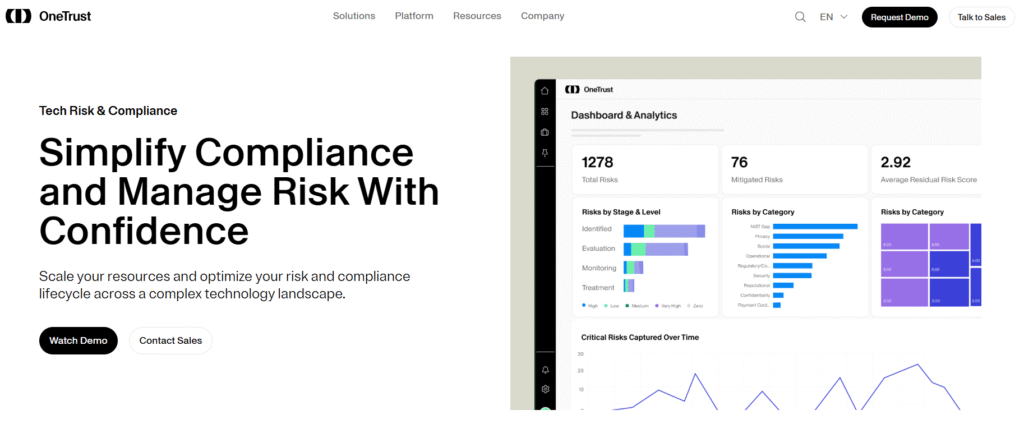Image resolution: width=1024 pixels, height=424 pixels.
Task: Open the briefcase icon in dashboard sidebar
Action: click(x=545, y=133)
